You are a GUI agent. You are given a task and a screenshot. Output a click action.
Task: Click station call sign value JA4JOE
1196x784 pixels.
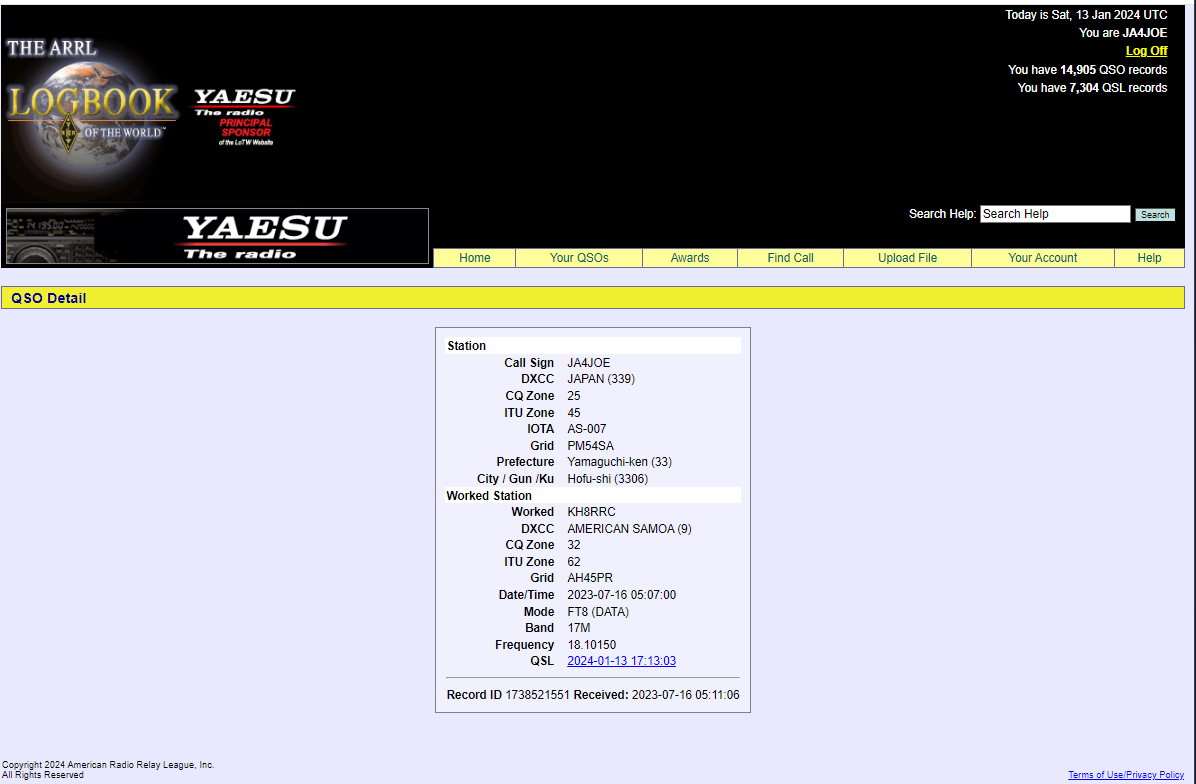(589, 363)
